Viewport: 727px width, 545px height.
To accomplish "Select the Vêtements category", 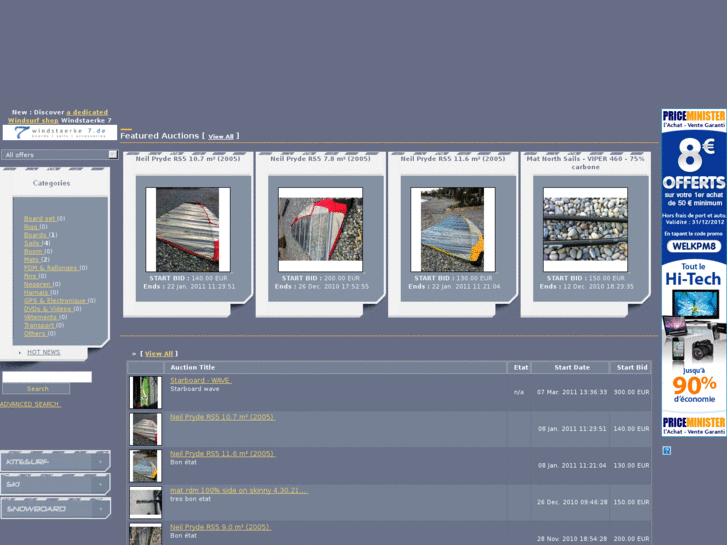I will pyautogui.click(x=40, y=317).
